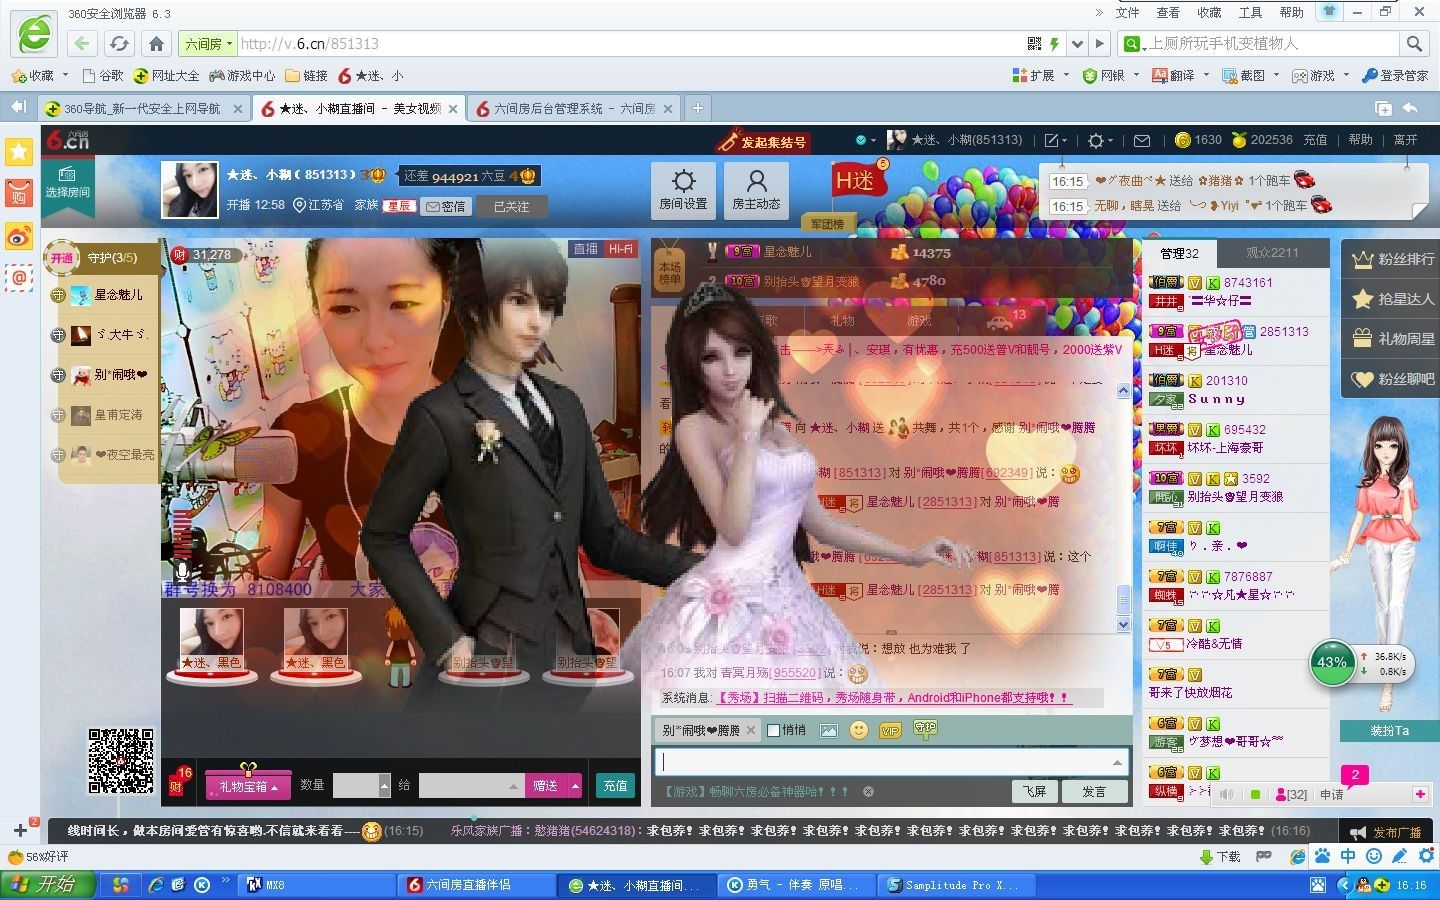Open the 查看 menu
The width and height of the screenshot is (1440, 900).
[x=1168, y=12]
